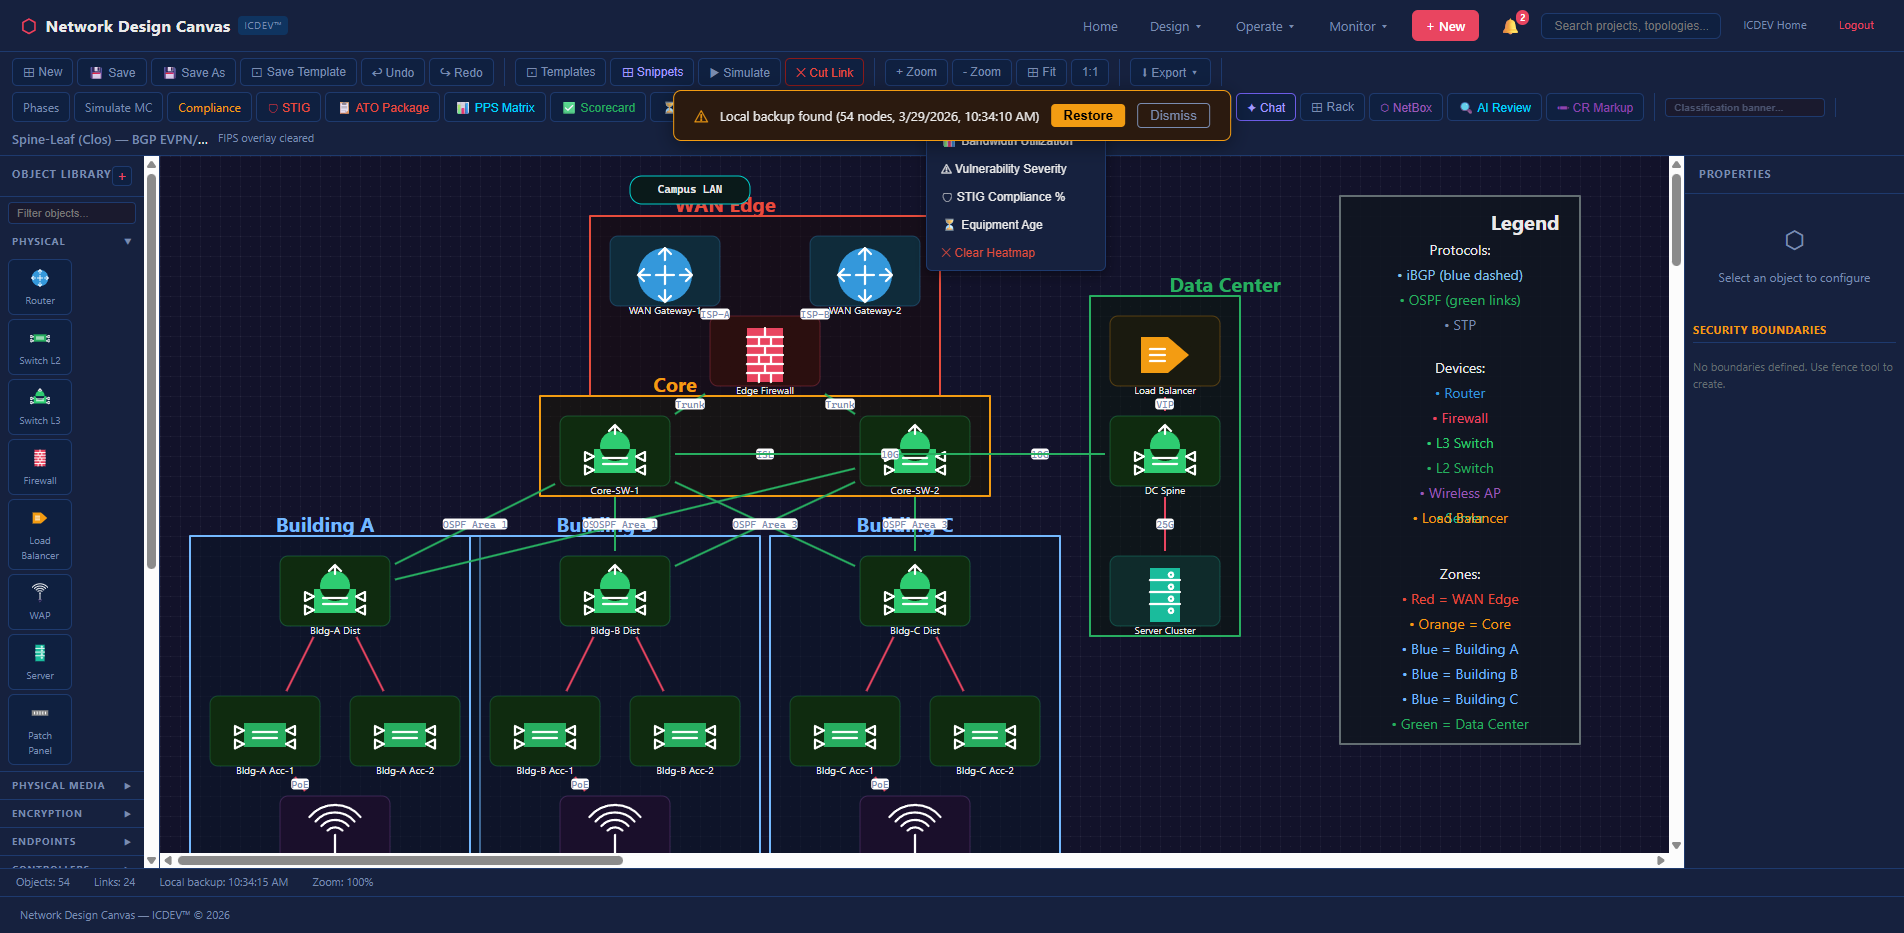Restore the local backup
This screenshot has width=1904, height=933.
[1088, 116]
